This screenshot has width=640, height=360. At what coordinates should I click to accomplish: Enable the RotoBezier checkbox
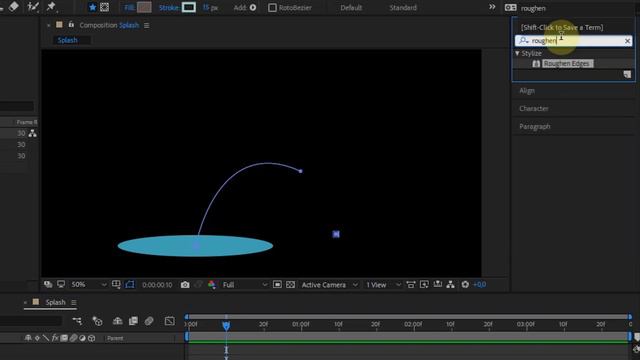point(272,7)
